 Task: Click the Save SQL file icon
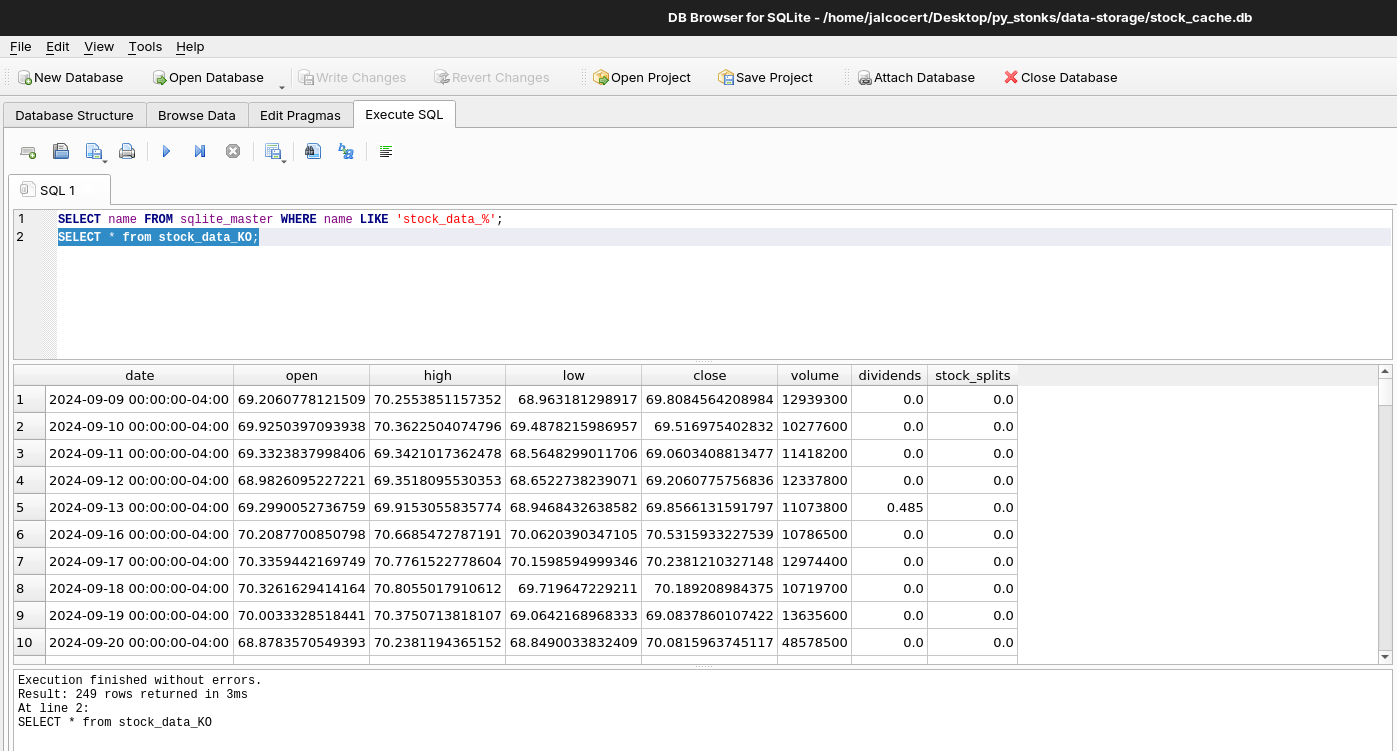(x=93, y=152)
